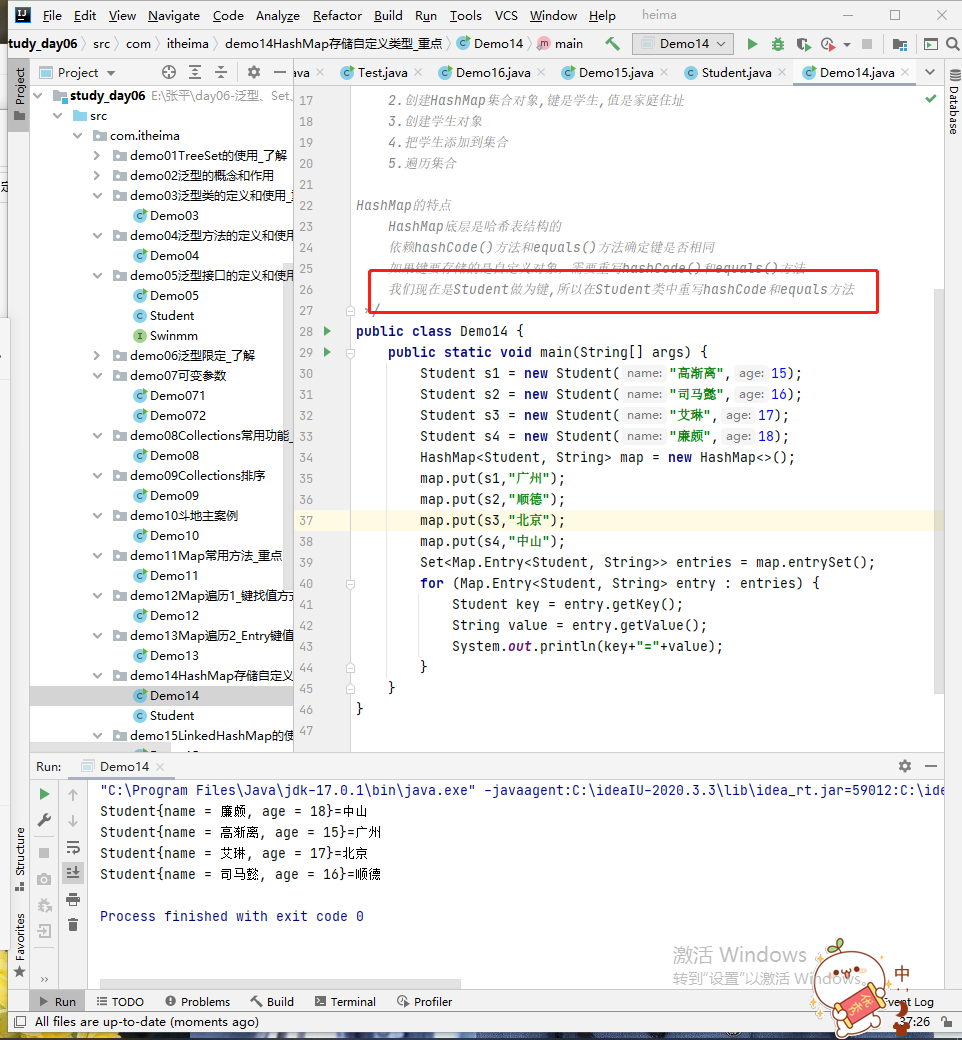Open the Project panel settings gear
962x1040 pixels.
click(x=253, y=72)
